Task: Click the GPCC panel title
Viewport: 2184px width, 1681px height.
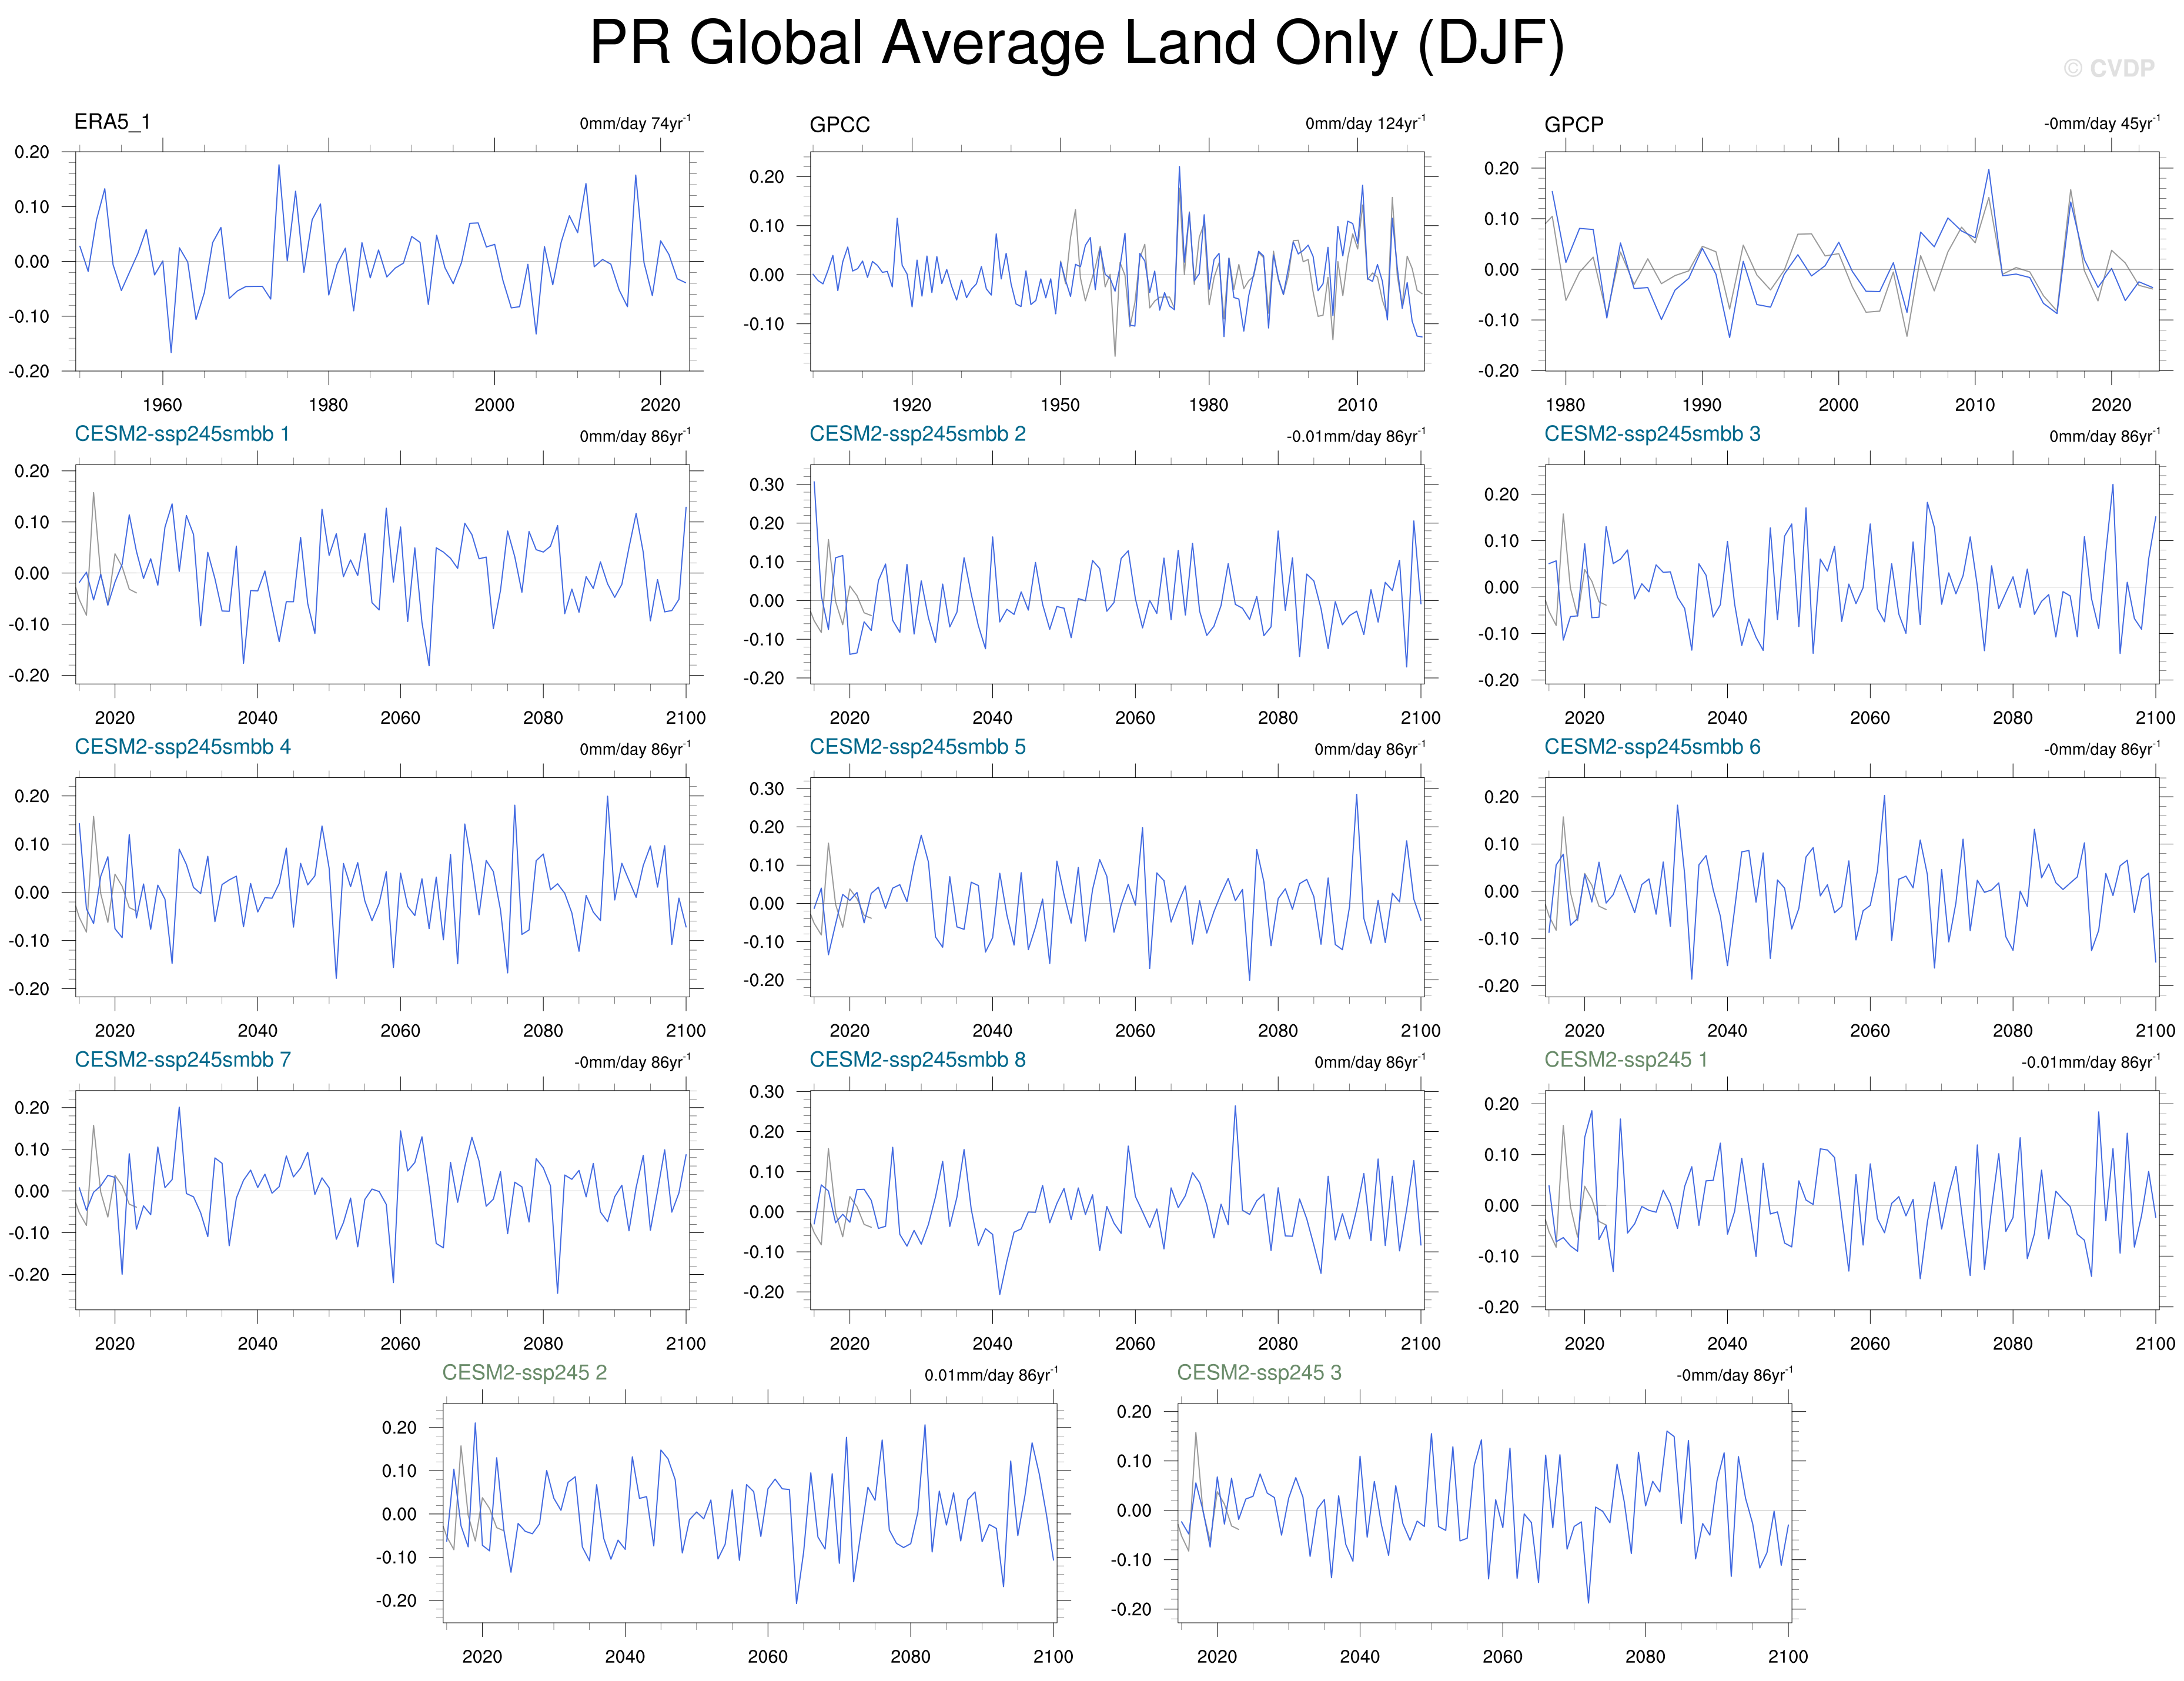Action: point(839,125)
